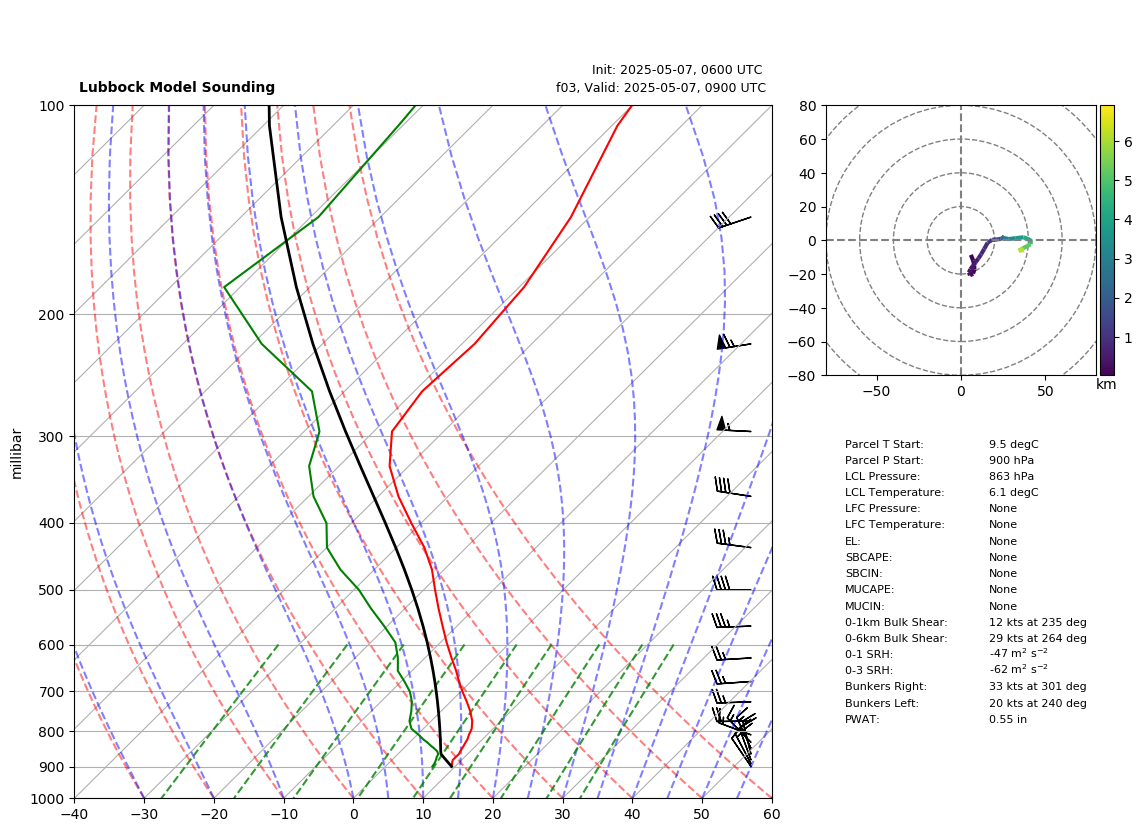The height and width of the screenshot is (832, 1142).
Task: Click the wind barb near 300 millibar
Action: (x=733, y=425)
